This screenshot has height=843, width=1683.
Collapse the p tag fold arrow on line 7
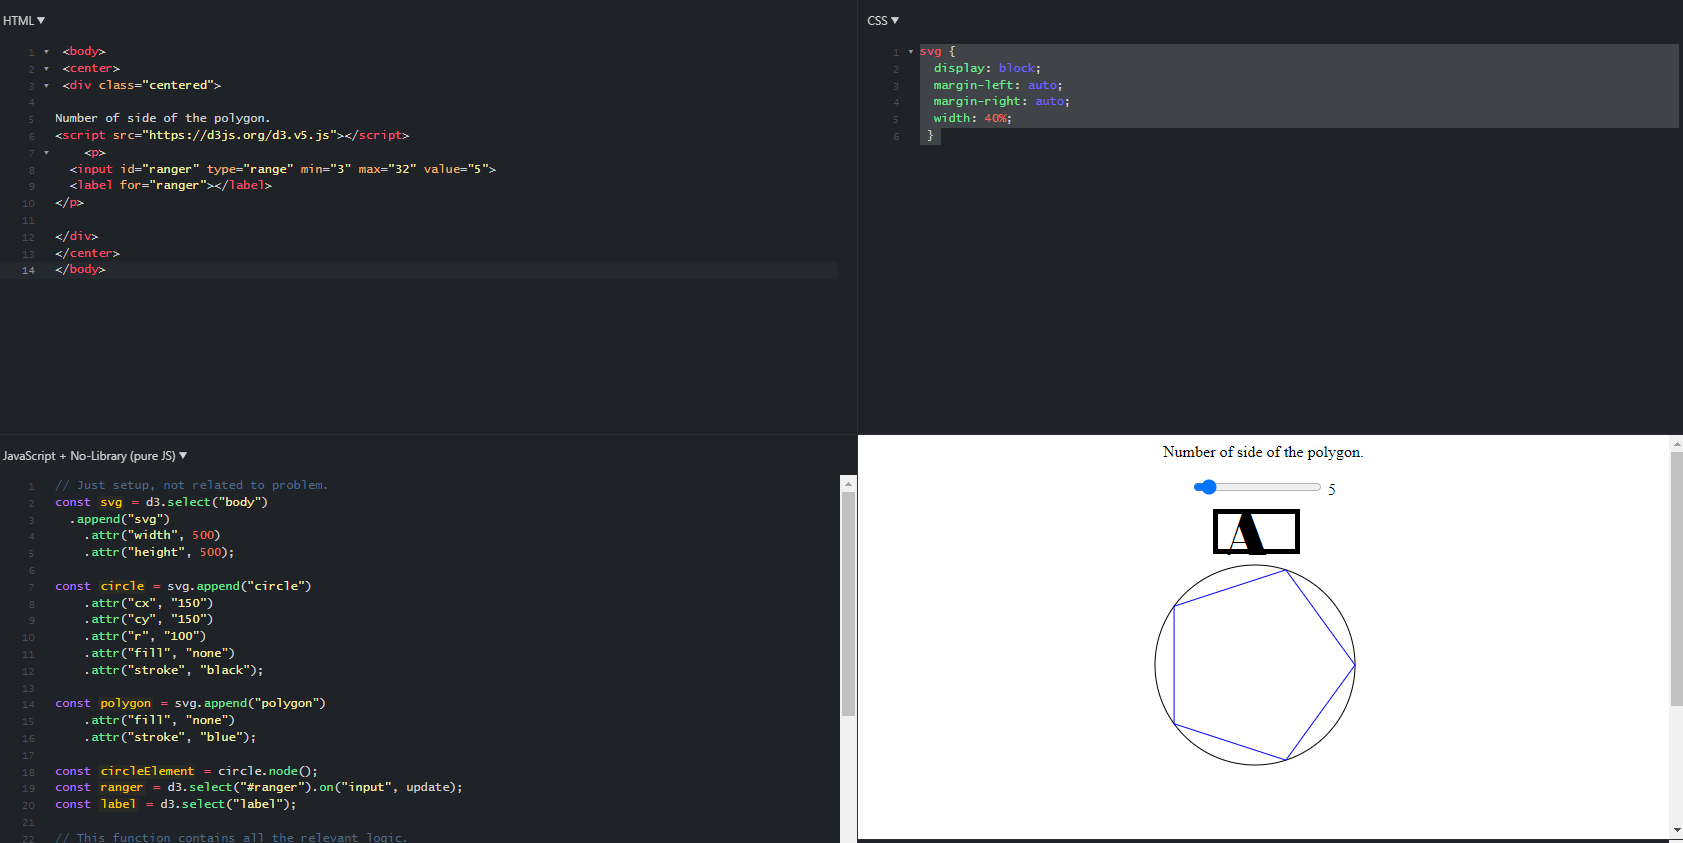(46, 153)
